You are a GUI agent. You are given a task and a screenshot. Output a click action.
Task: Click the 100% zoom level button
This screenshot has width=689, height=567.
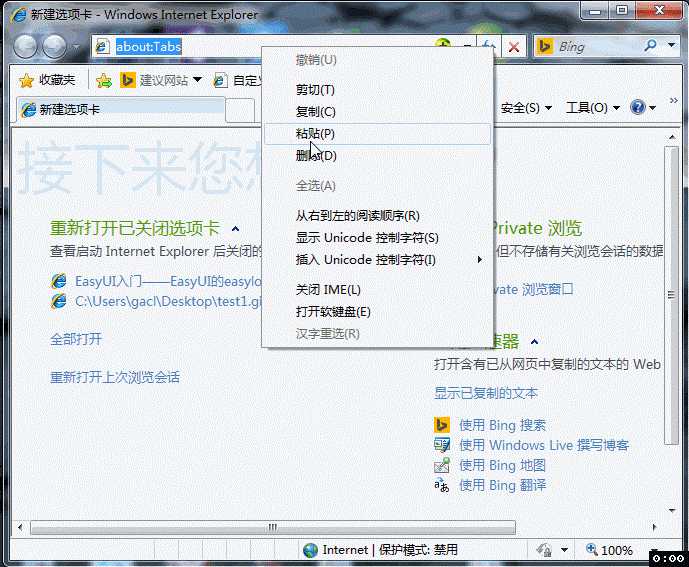click(x=609, y=550)
